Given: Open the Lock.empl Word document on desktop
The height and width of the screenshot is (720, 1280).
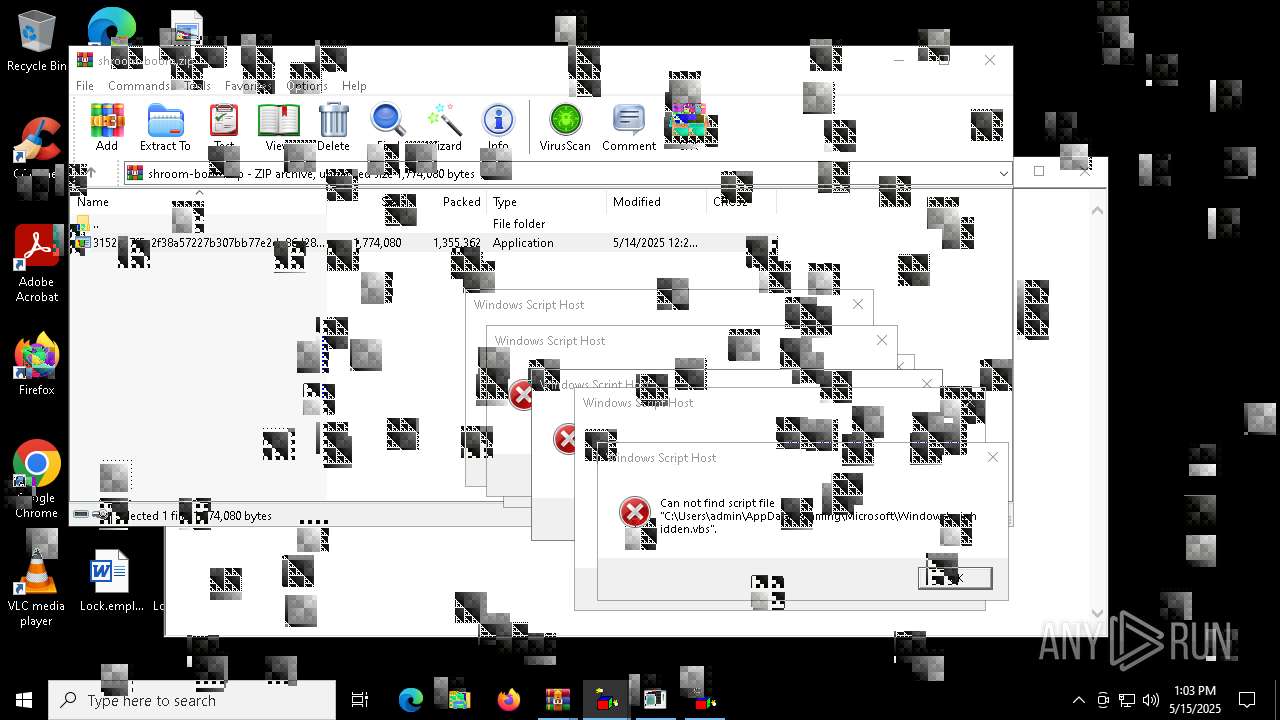Looking at the screenshot, I should click(110, 580).
